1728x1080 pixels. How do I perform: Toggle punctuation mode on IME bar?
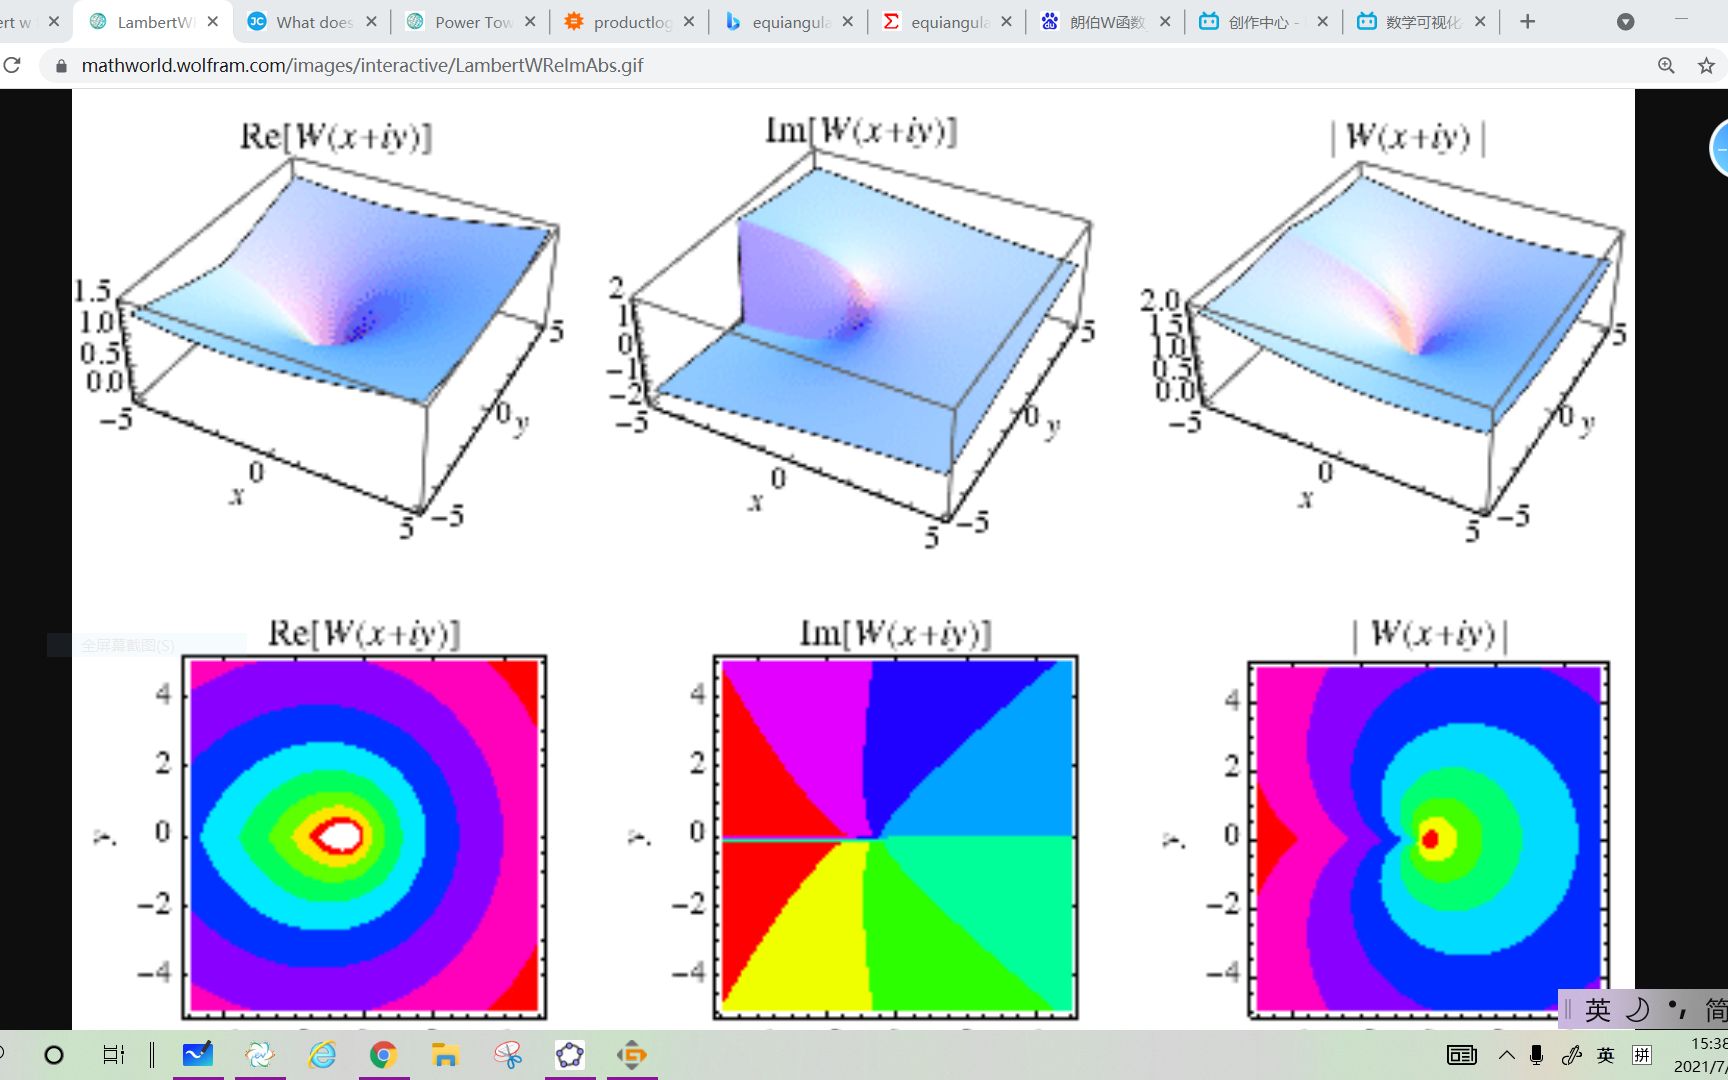(1677, 1010)
